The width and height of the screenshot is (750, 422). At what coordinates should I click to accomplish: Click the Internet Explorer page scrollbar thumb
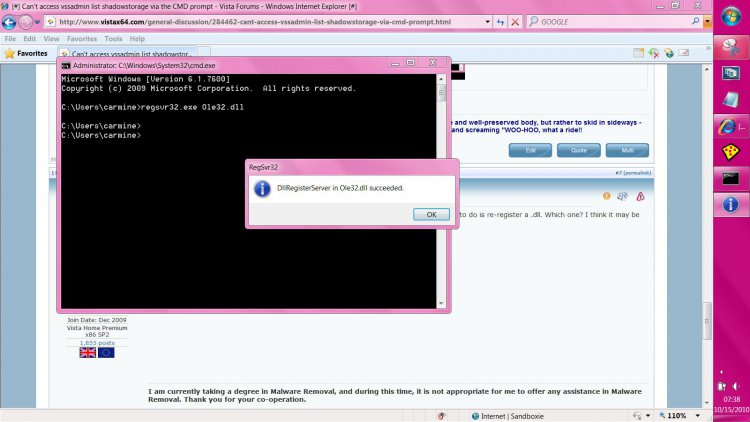coord(707,322)
